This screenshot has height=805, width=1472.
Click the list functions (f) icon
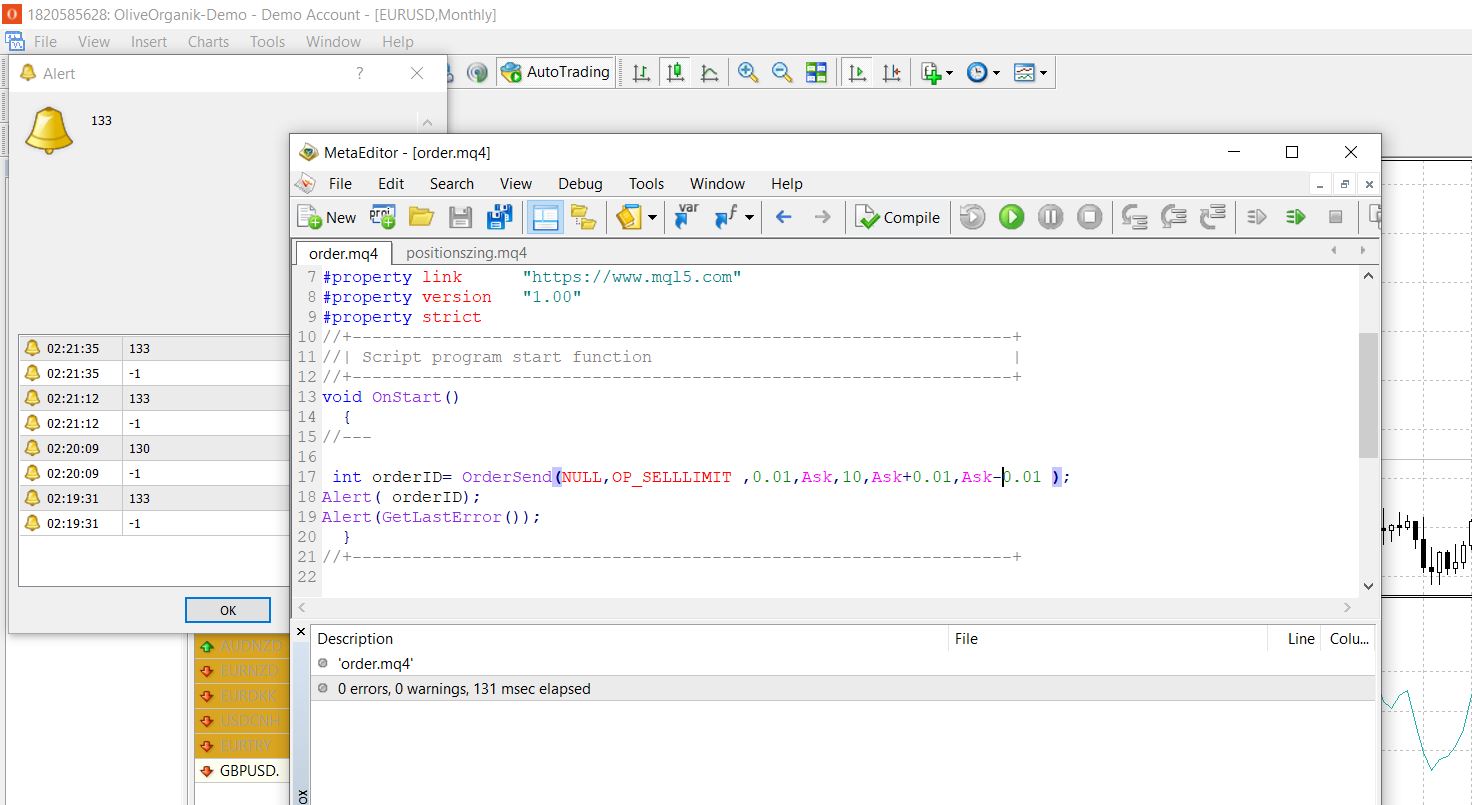pos(726,217)
